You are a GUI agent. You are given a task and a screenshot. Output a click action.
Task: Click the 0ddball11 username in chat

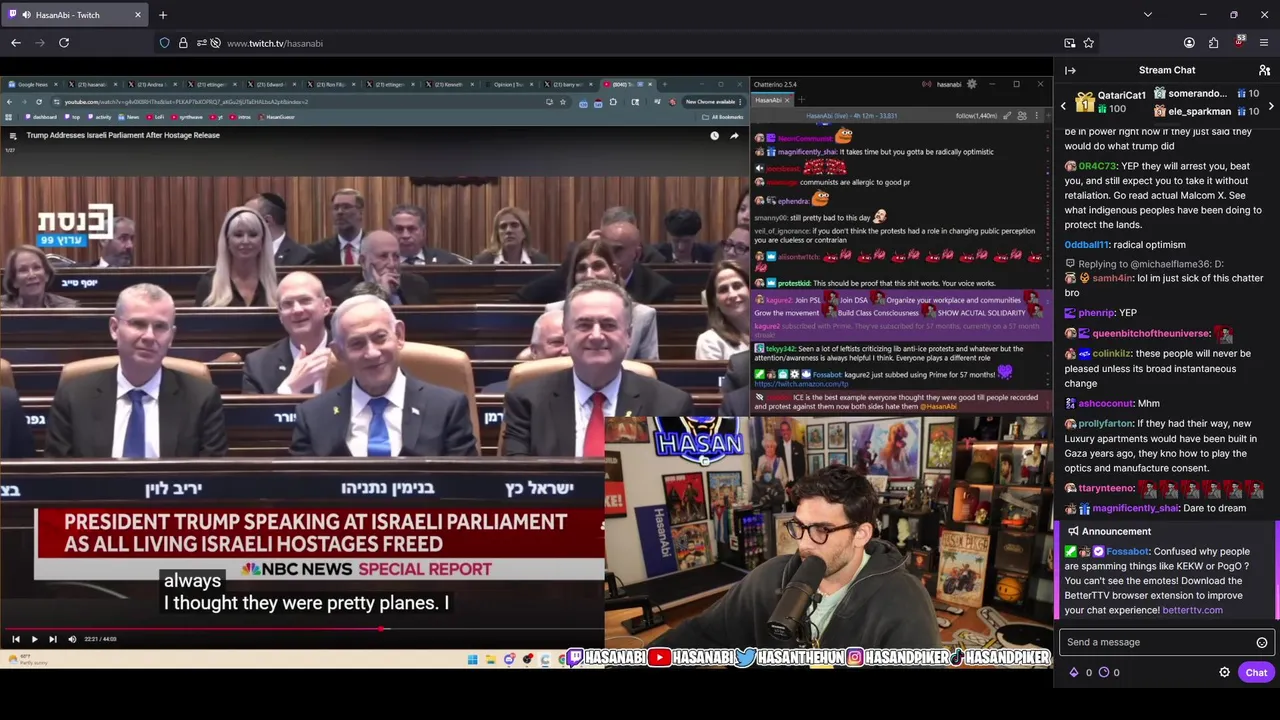(x=1087, y=244)
